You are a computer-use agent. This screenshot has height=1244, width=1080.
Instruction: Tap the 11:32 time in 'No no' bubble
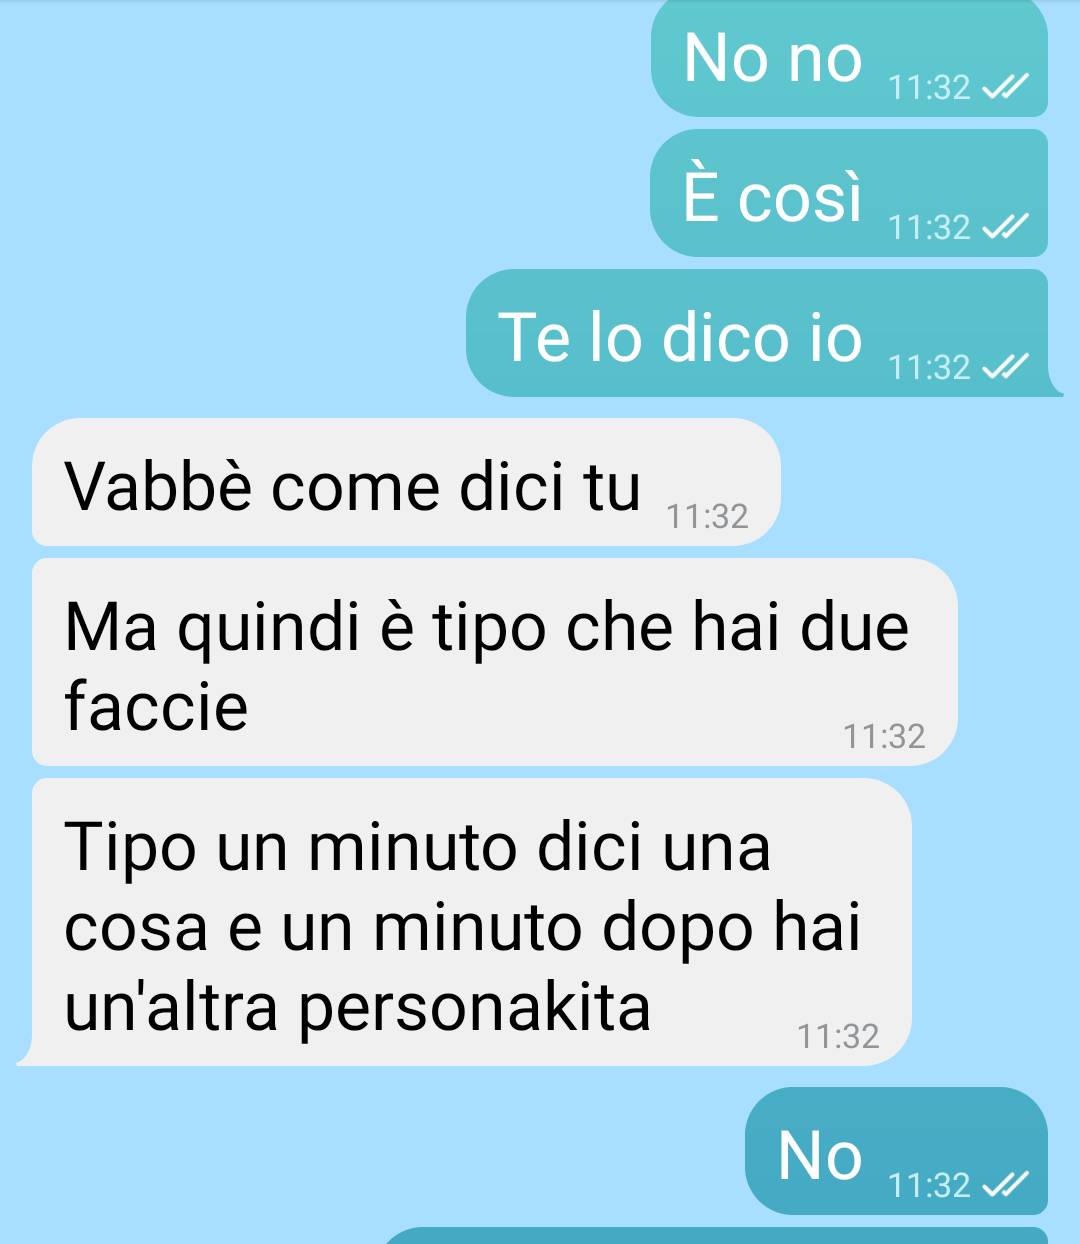pos(929,89)
